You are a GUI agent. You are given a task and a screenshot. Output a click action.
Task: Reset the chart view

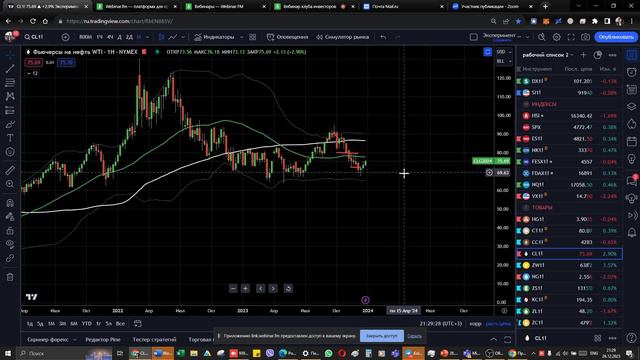288,289
